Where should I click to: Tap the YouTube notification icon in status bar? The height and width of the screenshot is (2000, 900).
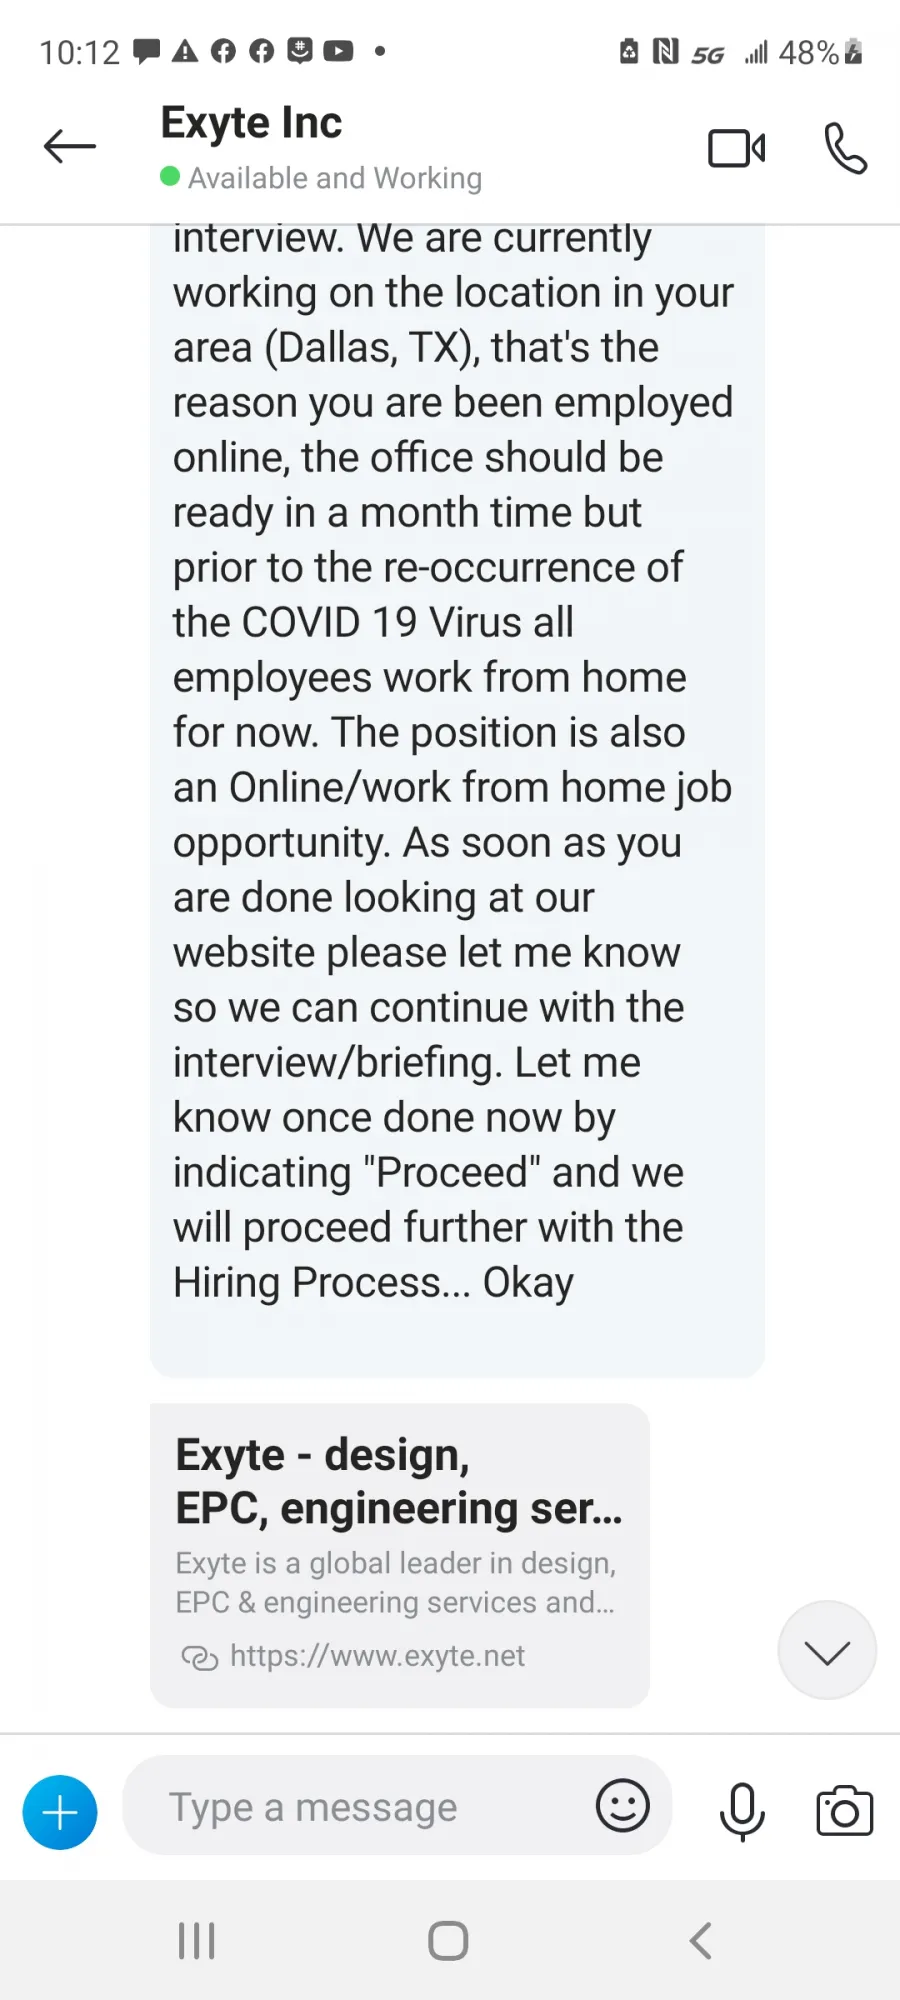(x=338, y=51)
